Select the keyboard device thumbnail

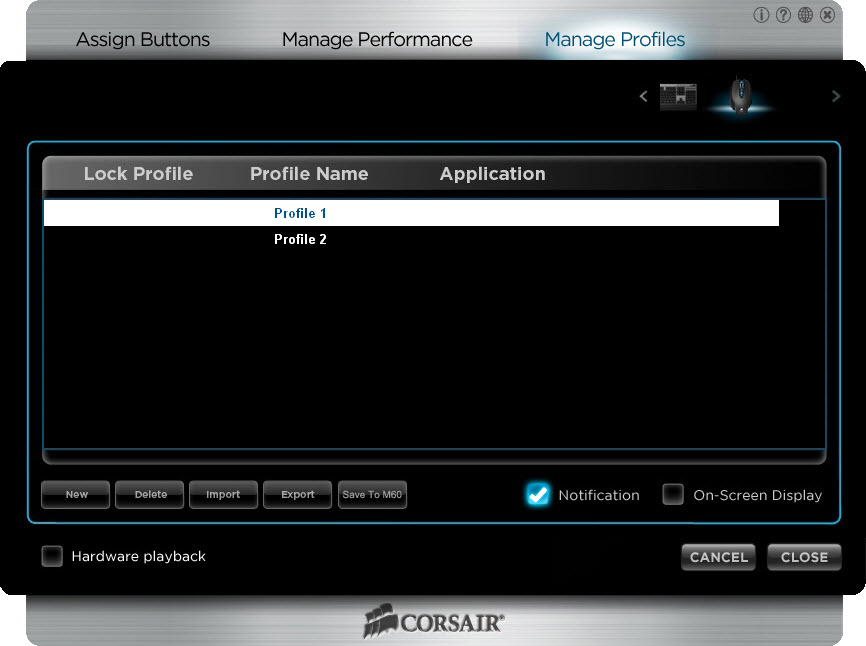(678, 97)
